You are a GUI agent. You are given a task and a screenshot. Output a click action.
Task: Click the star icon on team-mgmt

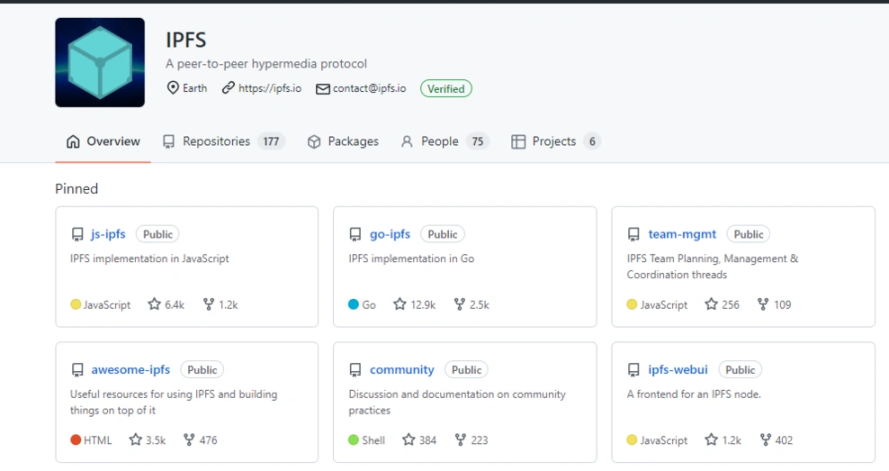(711, 305)
